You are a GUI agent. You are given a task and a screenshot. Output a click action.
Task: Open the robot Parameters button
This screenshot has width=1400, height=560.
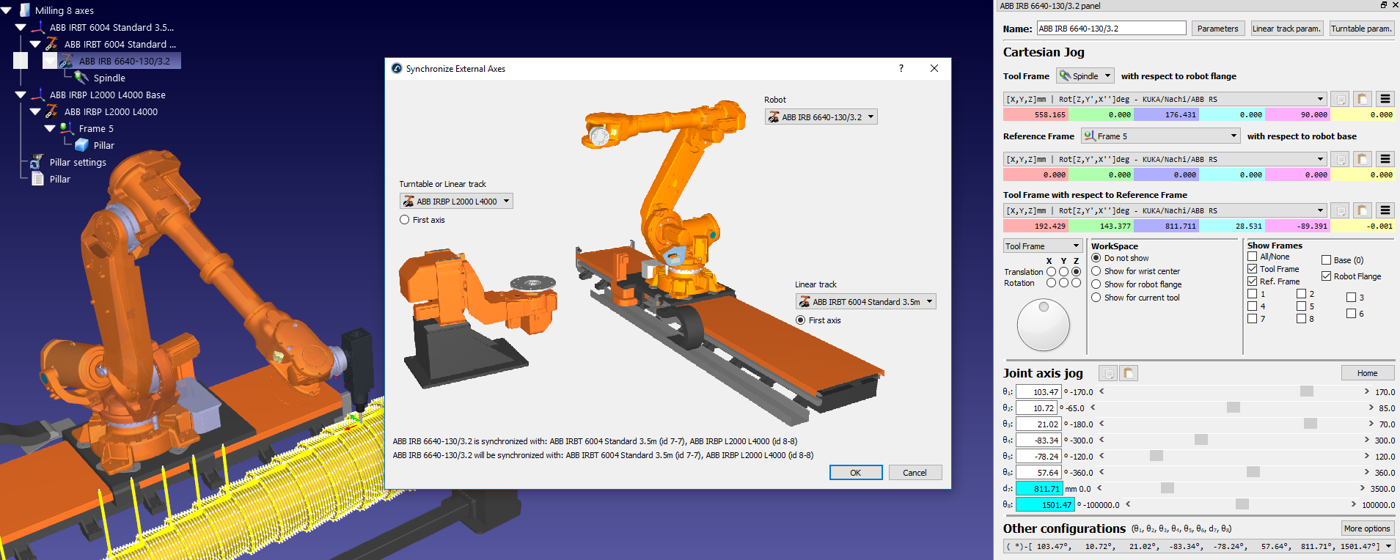tap(1218, 28)
